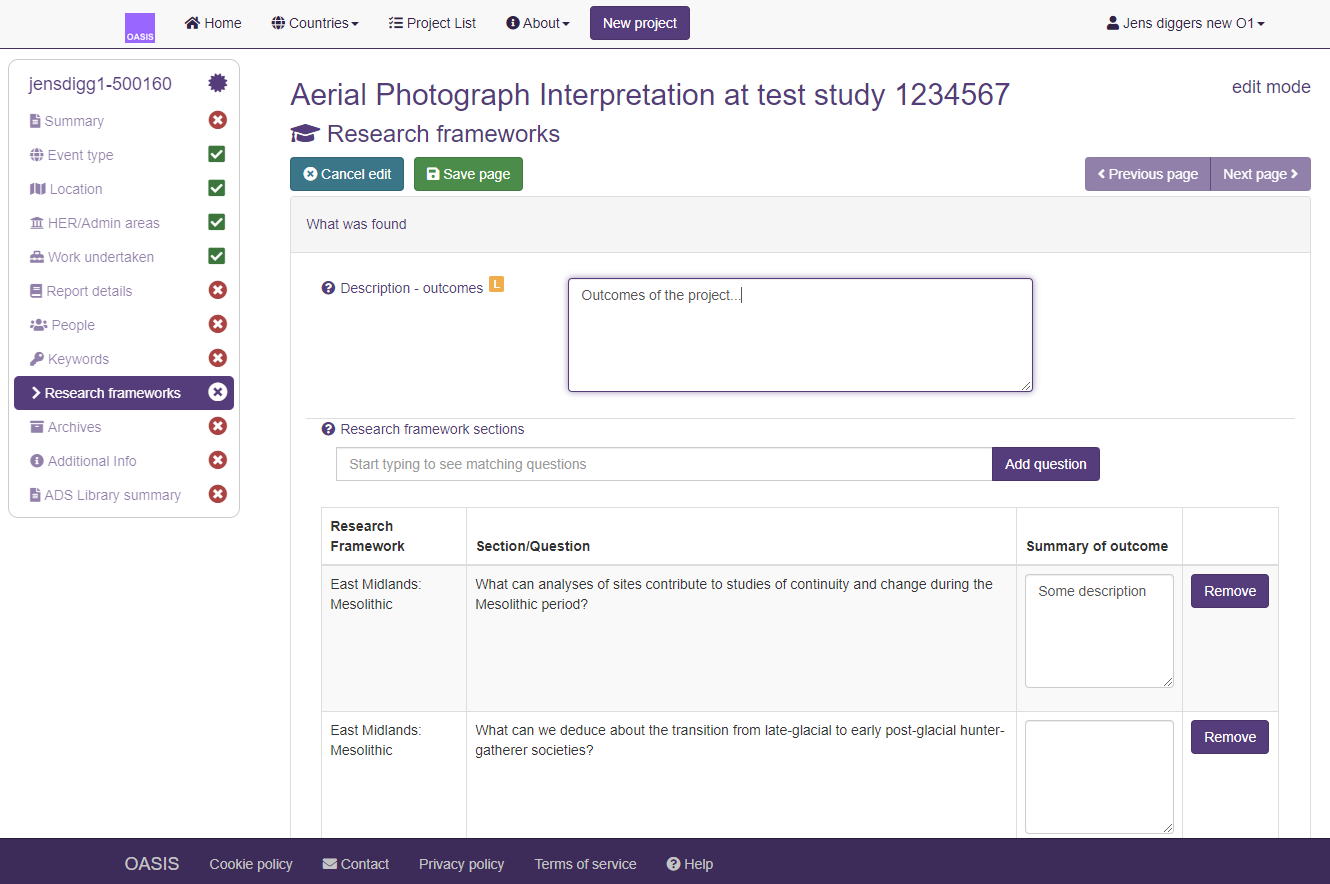1330x884 pixels.
Task: Click the green check icon for HER/Admin areas
Action: (217, 222)
